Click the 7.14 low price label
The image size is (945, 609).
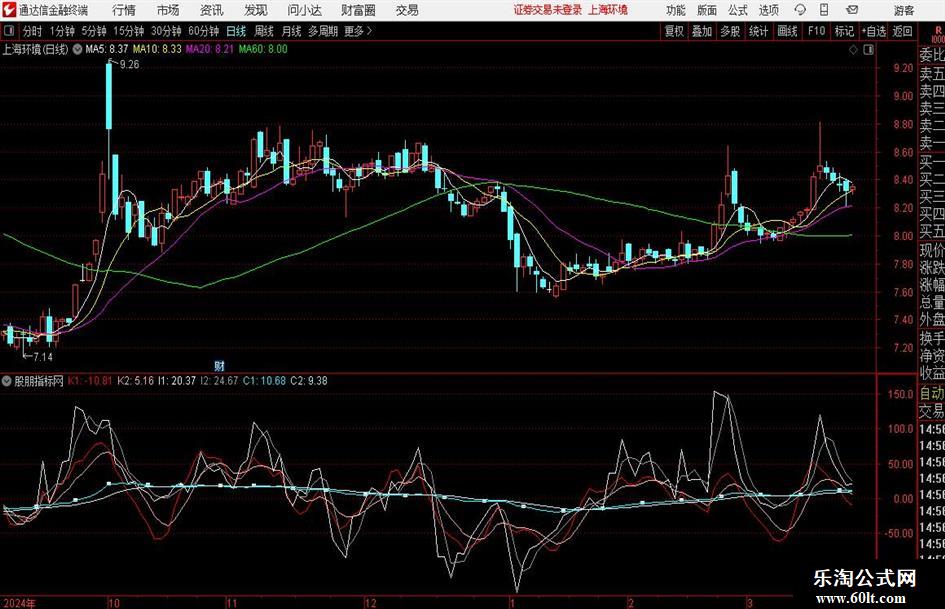(43, 357)
